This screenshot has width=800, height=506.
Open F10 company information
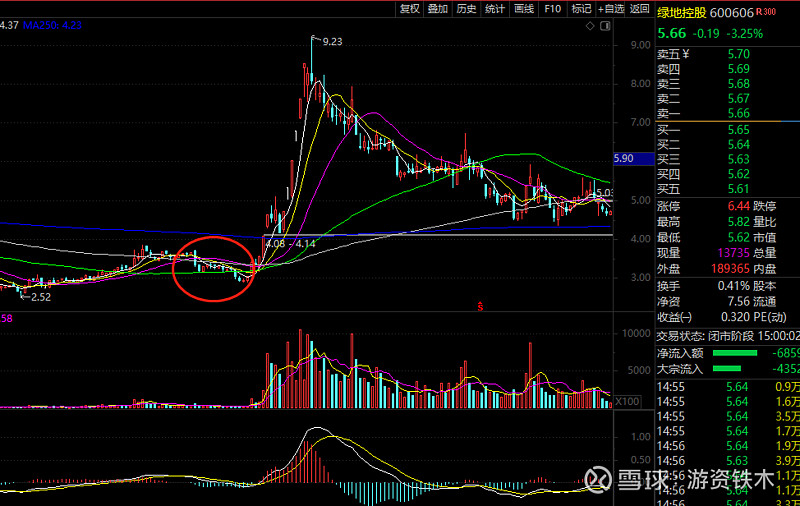pos(553,9)
